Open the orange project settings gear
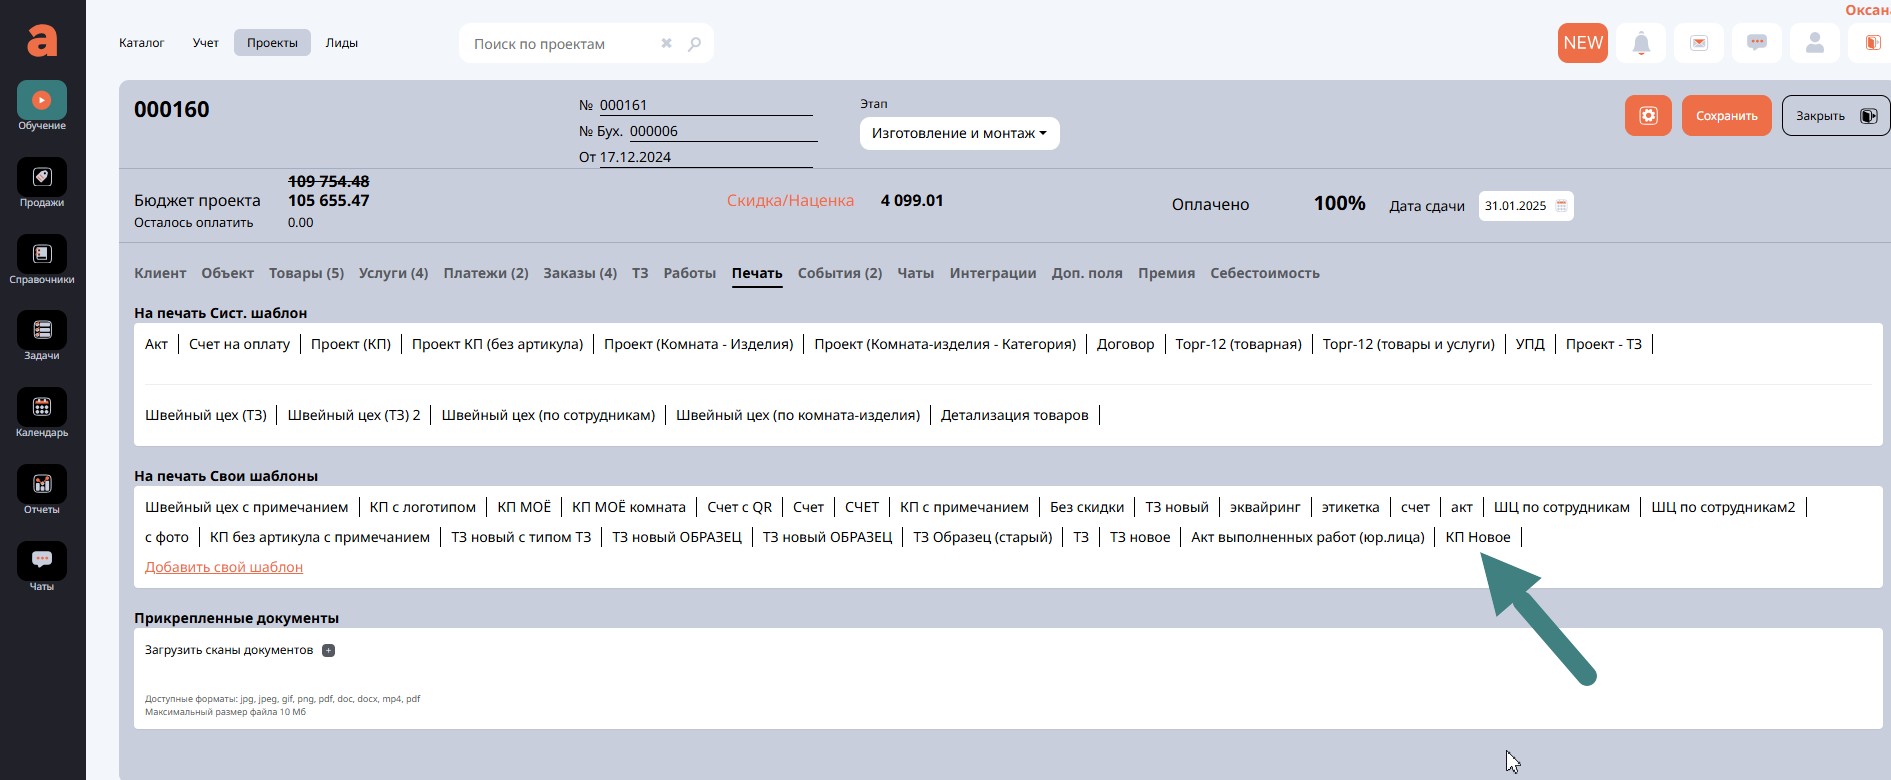Viewport: 1891px width, 780px height. pyautogui.click(x=1648, y=116)
